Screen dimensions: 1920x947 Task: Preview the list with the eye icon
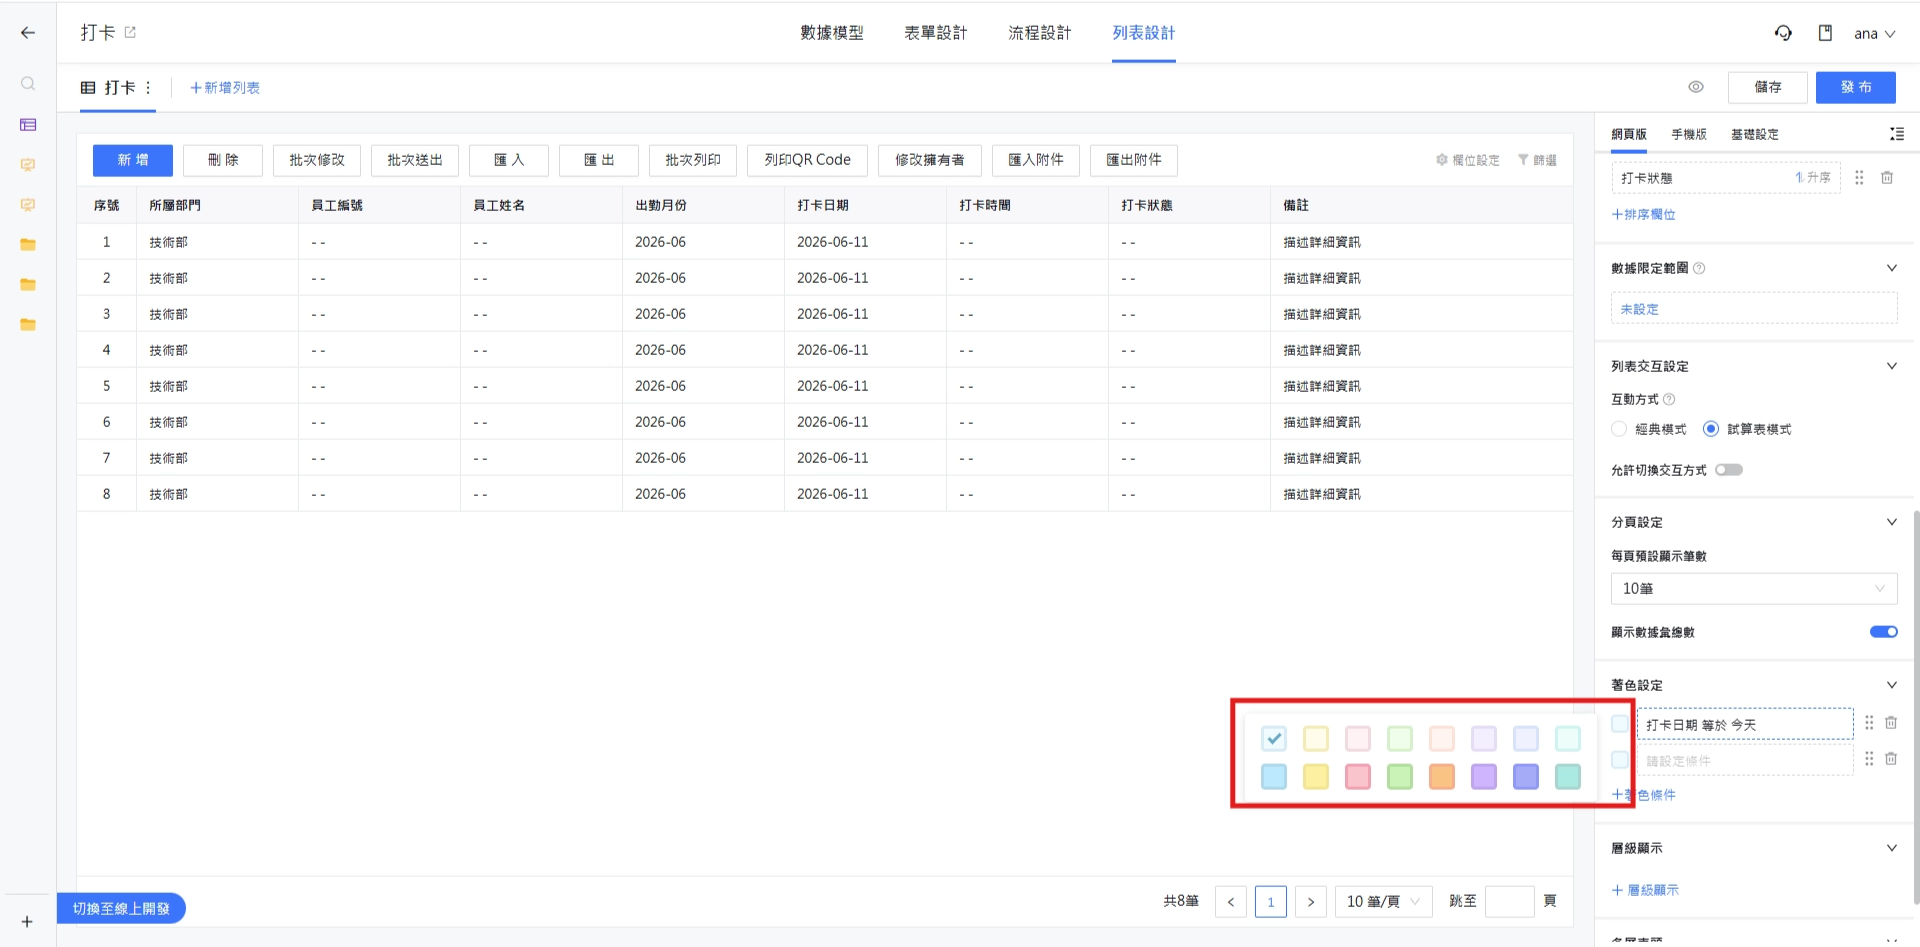[x=1696, y=87]
